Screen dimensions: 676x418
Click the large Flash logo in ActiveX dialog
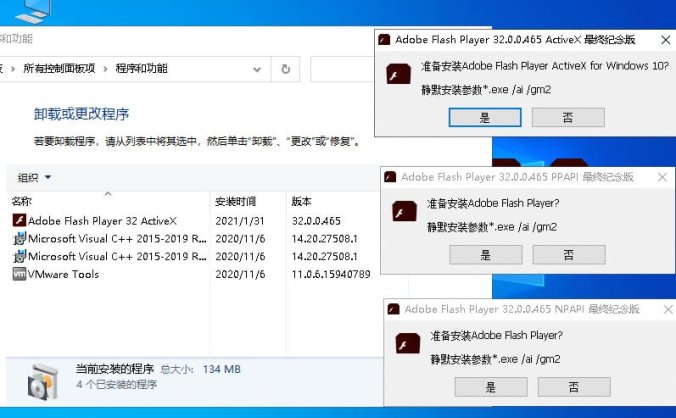pyautogui.click(x=398, y=74)
